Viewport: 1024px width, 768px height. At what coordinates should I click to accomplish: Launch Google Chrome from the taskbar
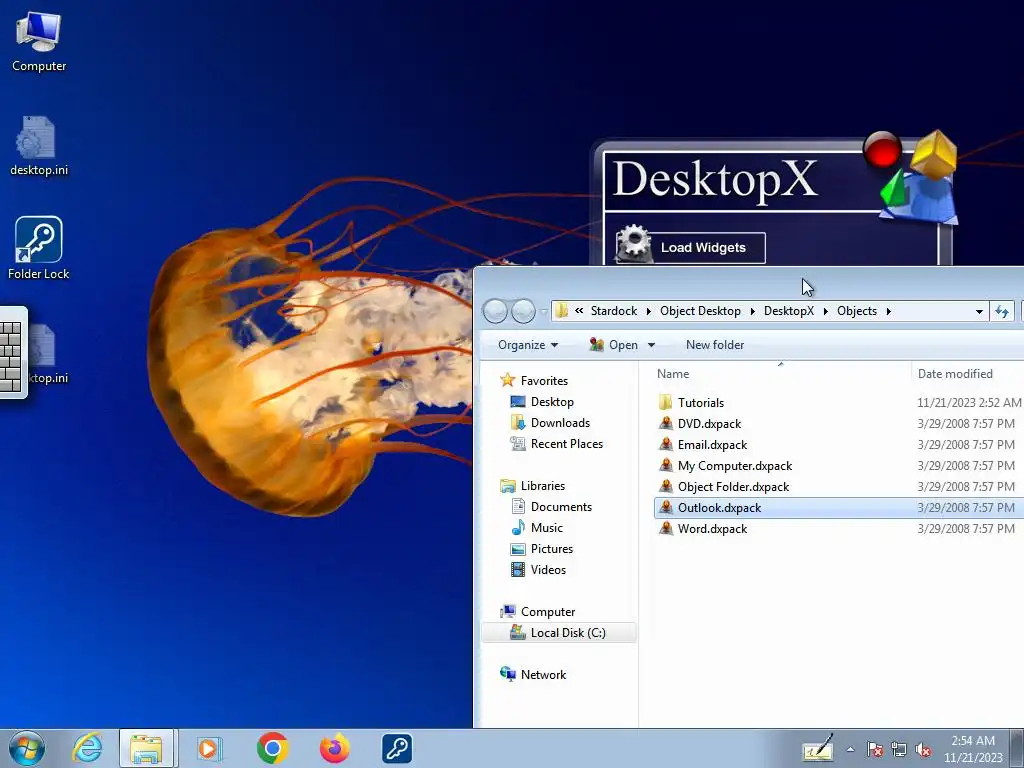[x=272, y=748]
